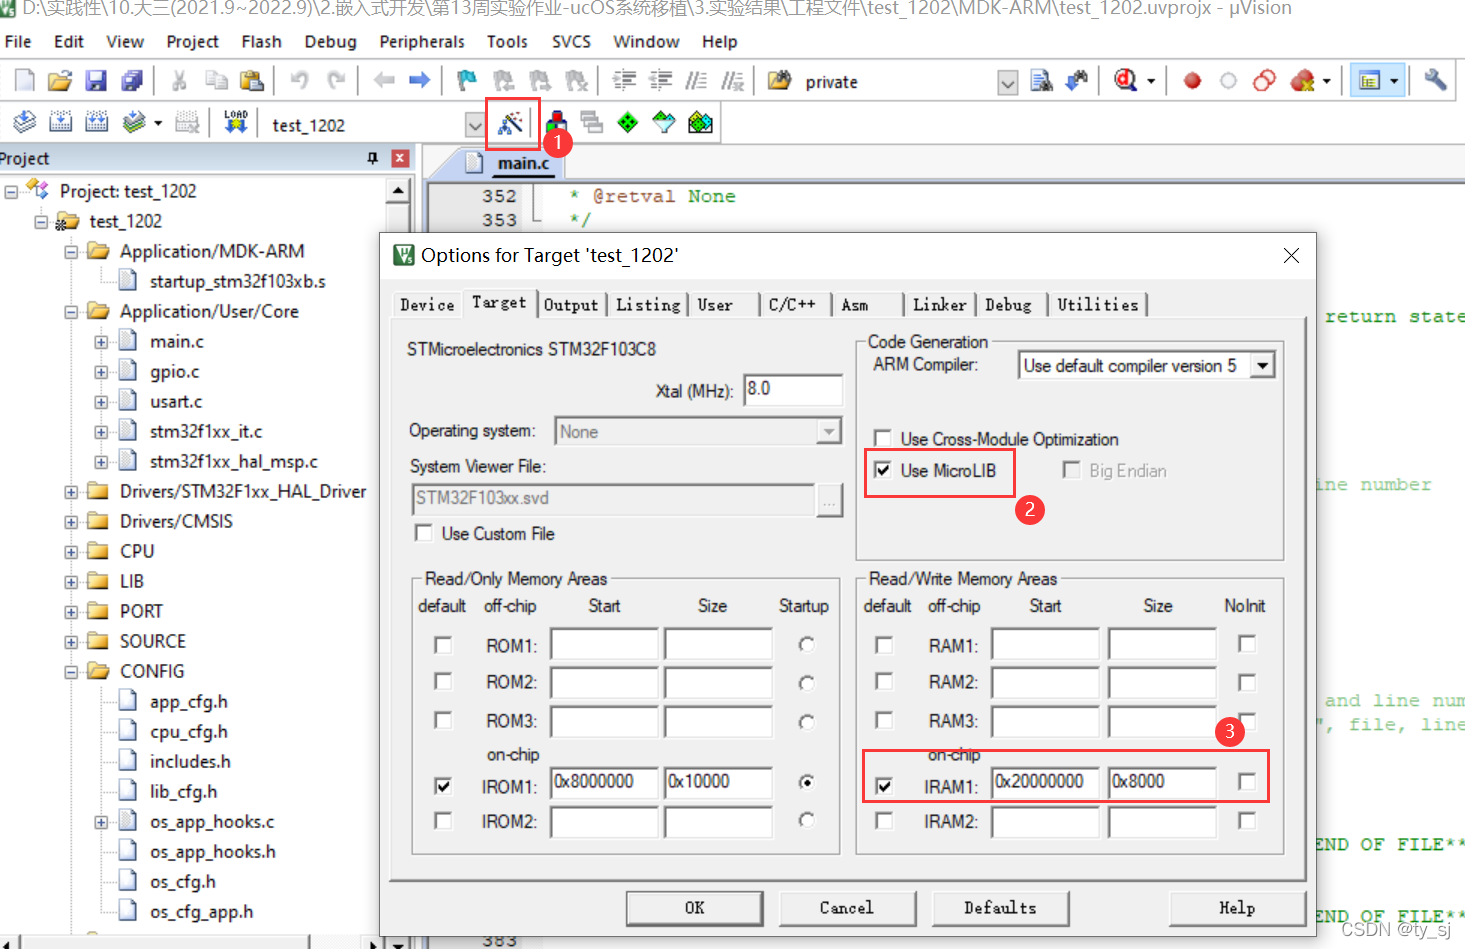Check the IRAM1 NoInit checkbox
The height and width of the screenshot is (949, 1465).
tap(1246, 782)
